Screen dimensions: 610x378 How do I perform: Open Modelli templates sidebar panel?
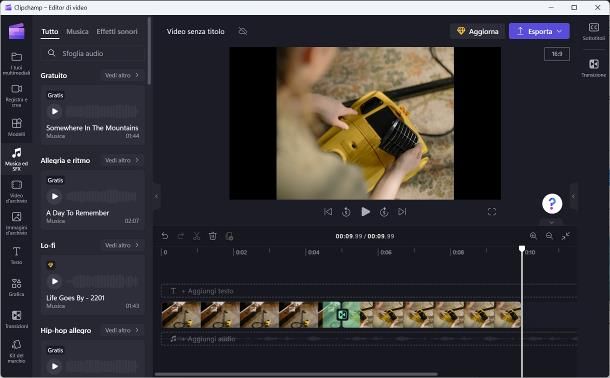tap(16, 127)
